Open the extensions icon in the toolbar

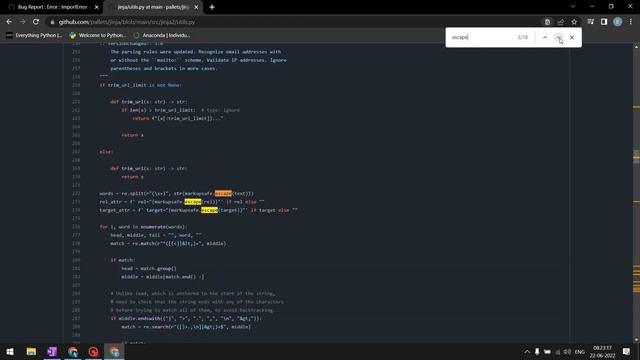[591, 22]
